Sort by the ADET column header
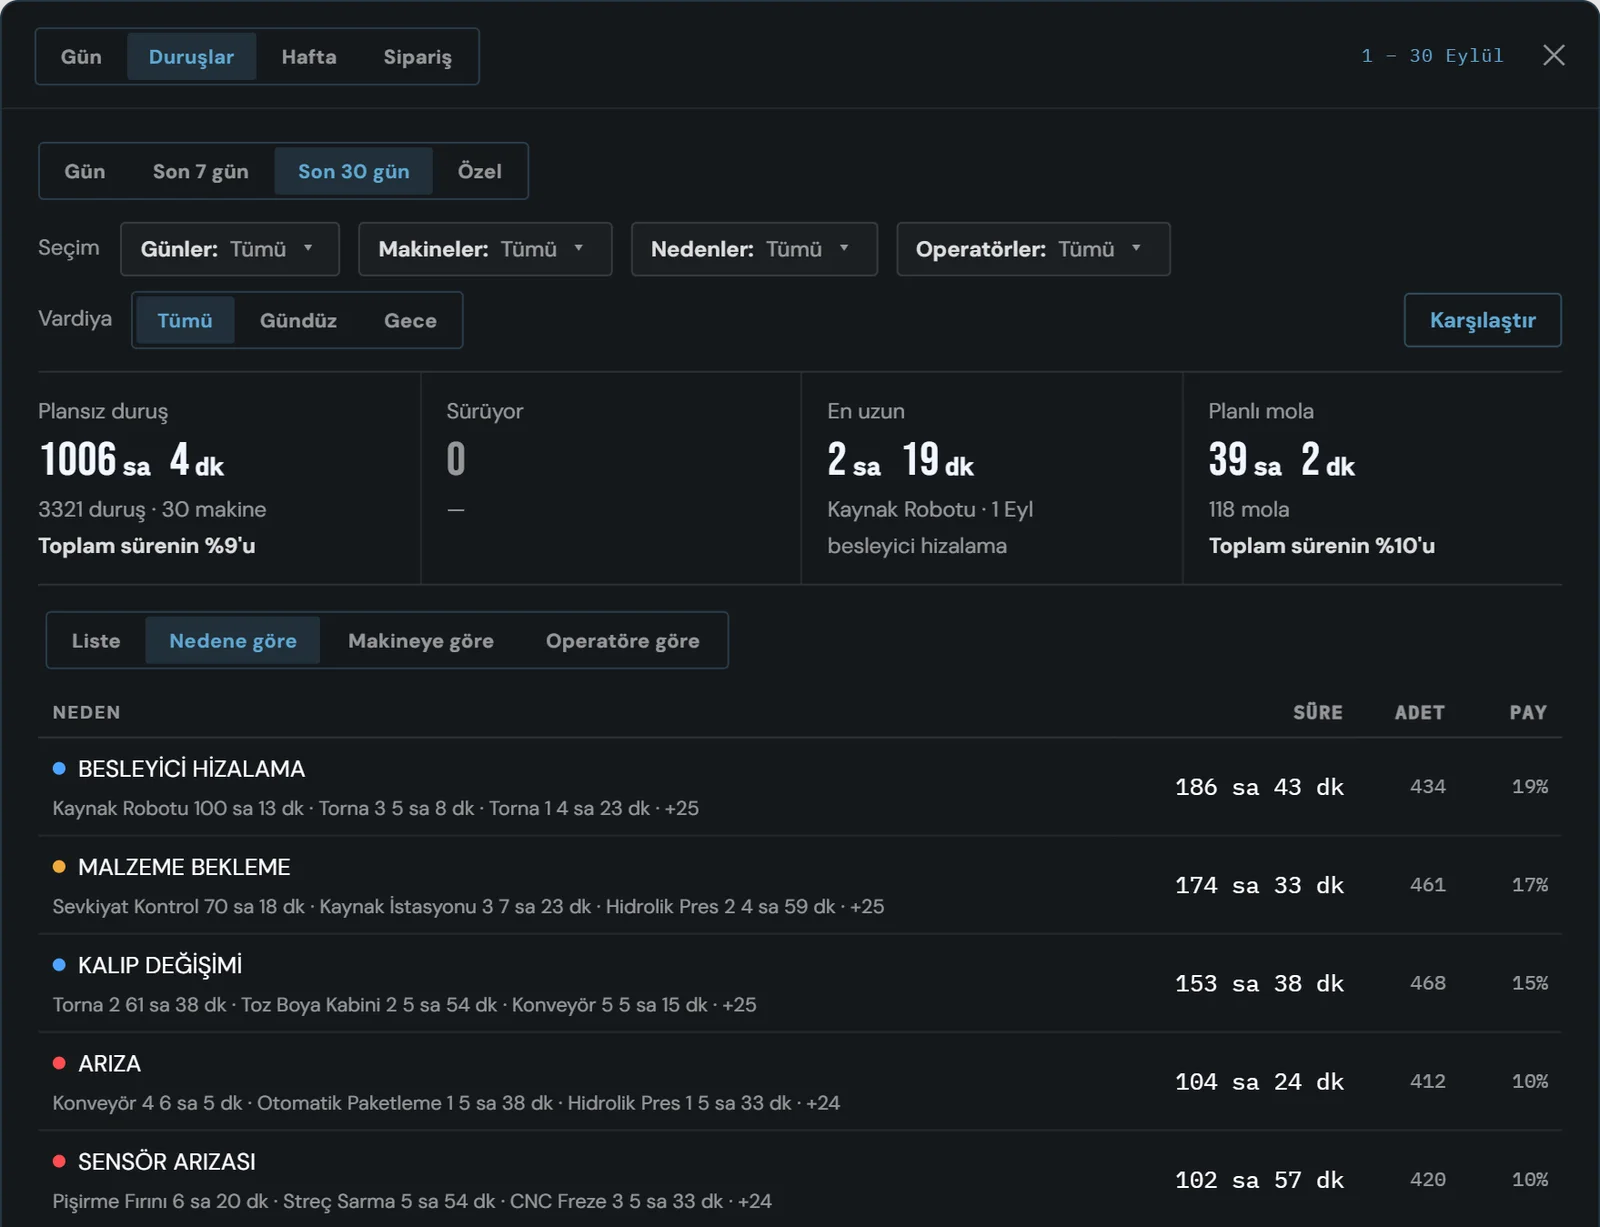1600x1227 pixels. [x=1420, y=712]
